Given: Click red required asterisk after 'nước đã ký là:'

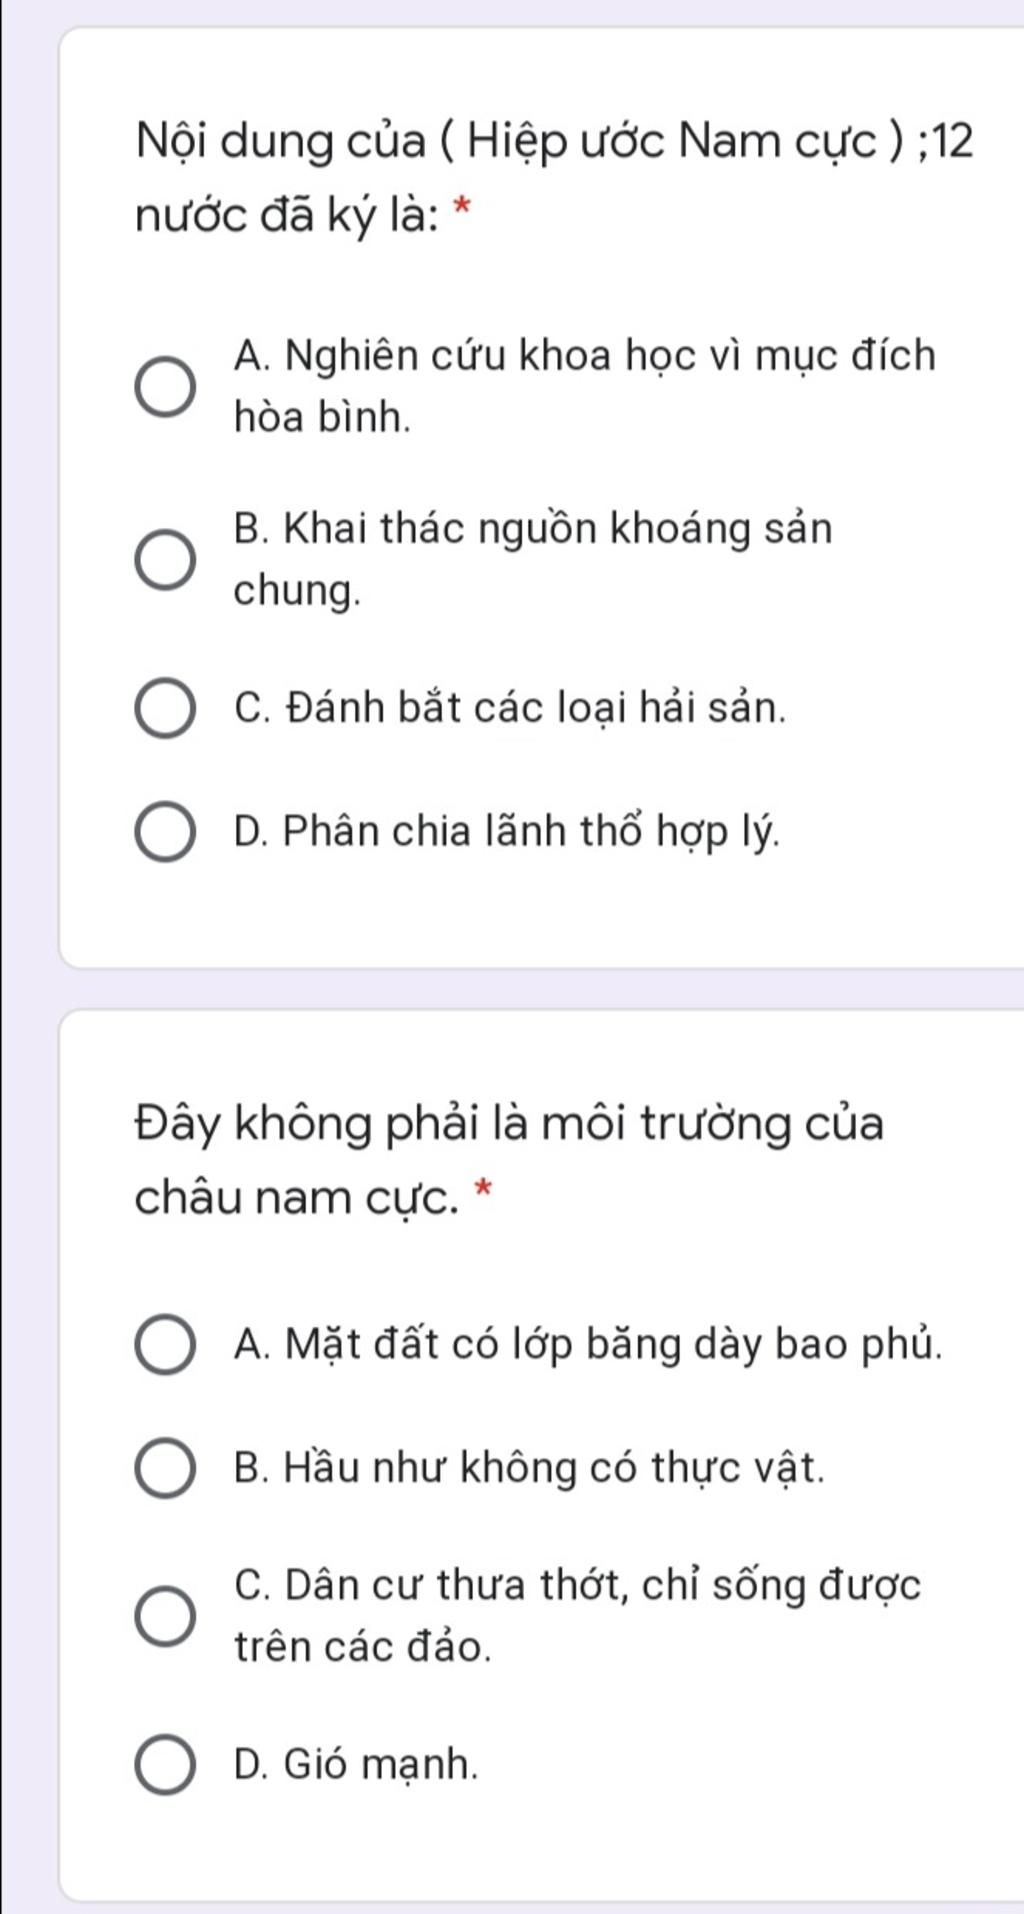Looking at the screenshot, I should click(462, 209).
